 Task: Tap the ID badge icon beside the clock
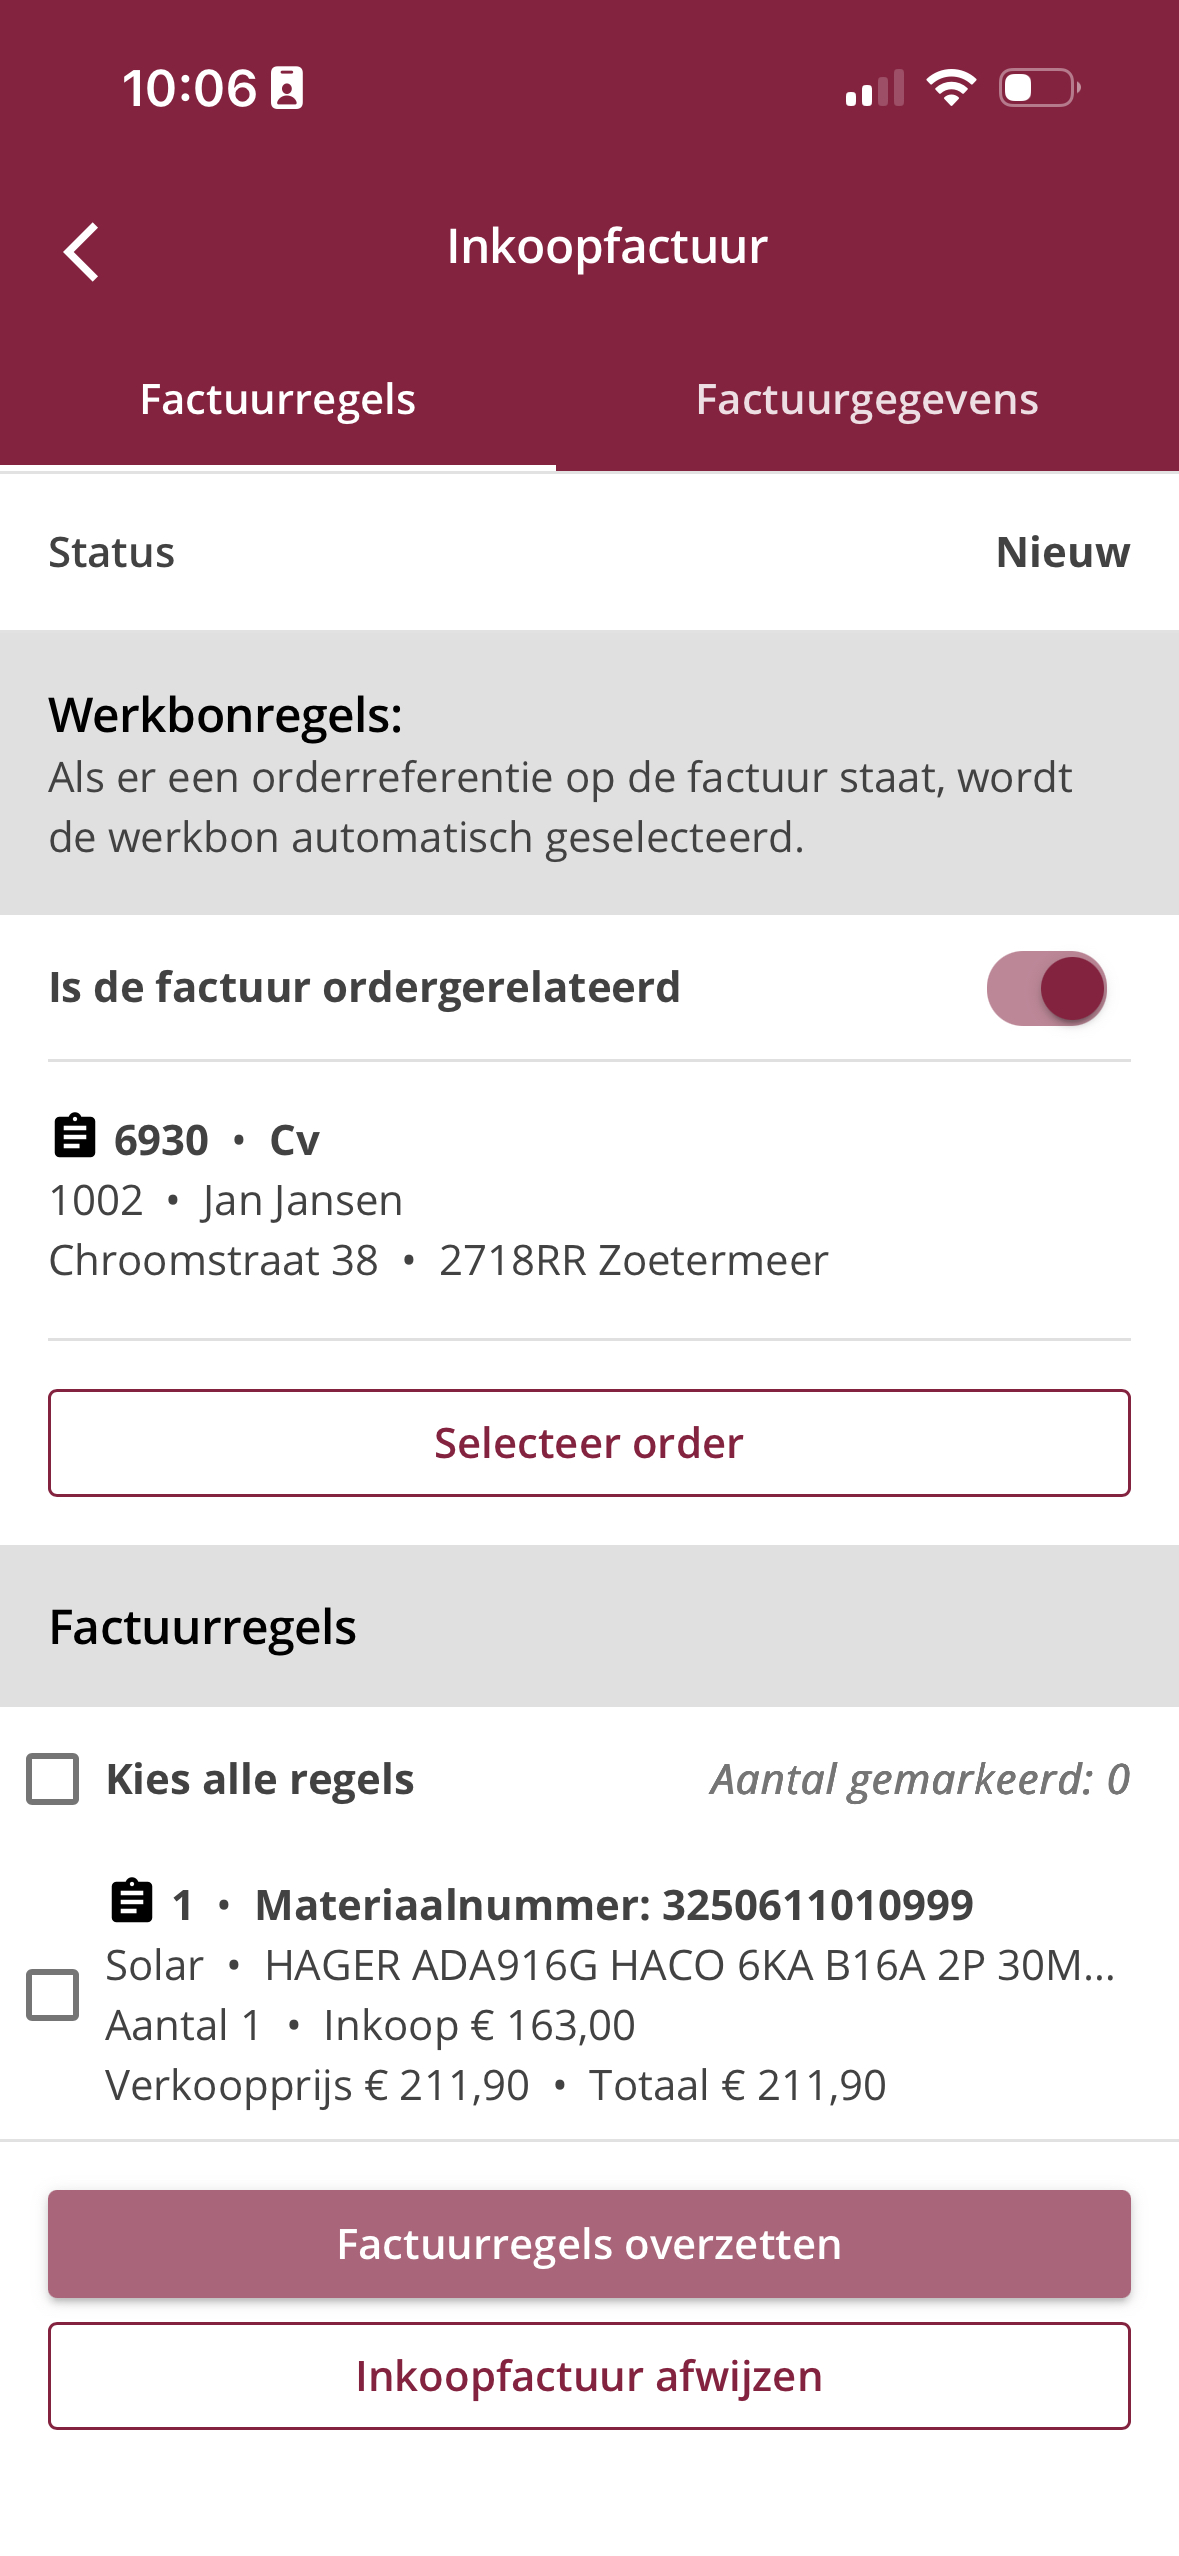287,88
